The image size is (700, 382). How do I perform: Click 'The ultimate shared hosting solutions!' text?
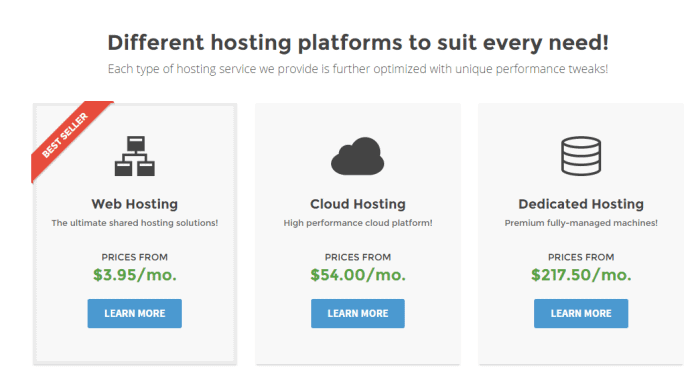pyautogui.click(x=135, y=223)
